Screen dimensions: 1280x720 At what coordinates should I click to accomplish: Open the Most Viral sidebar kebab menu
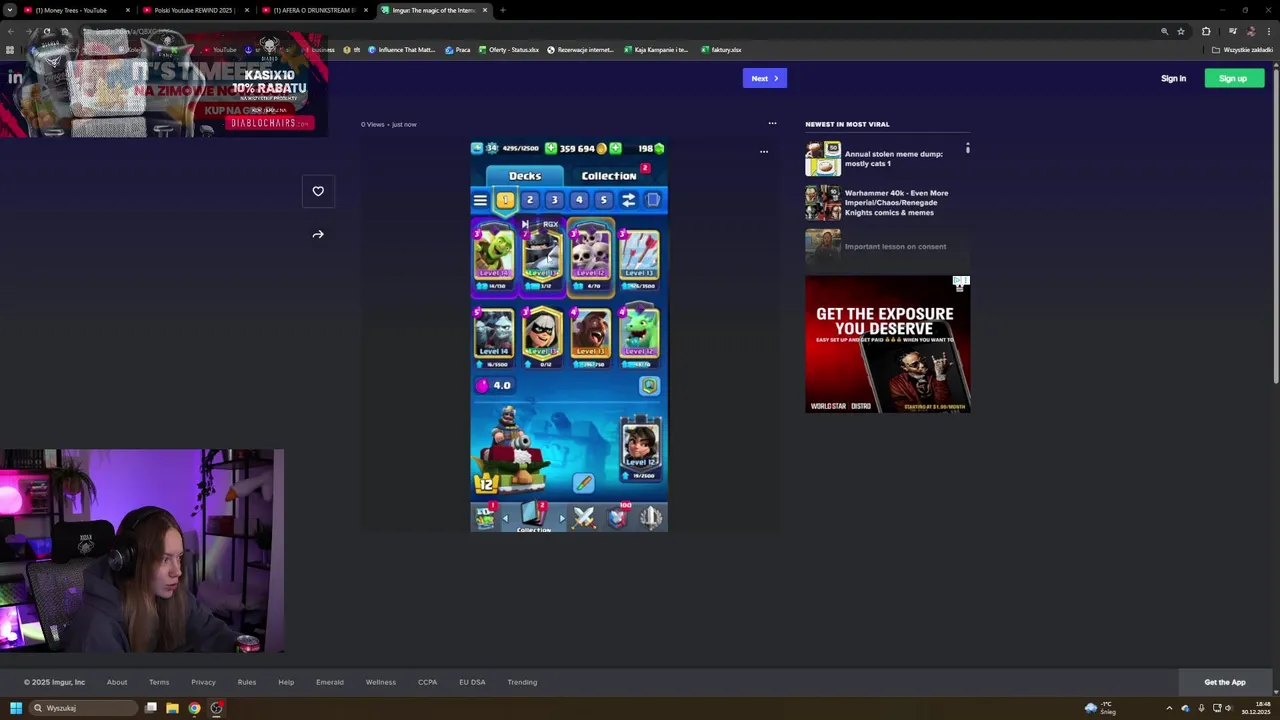[x=967, y=148]
